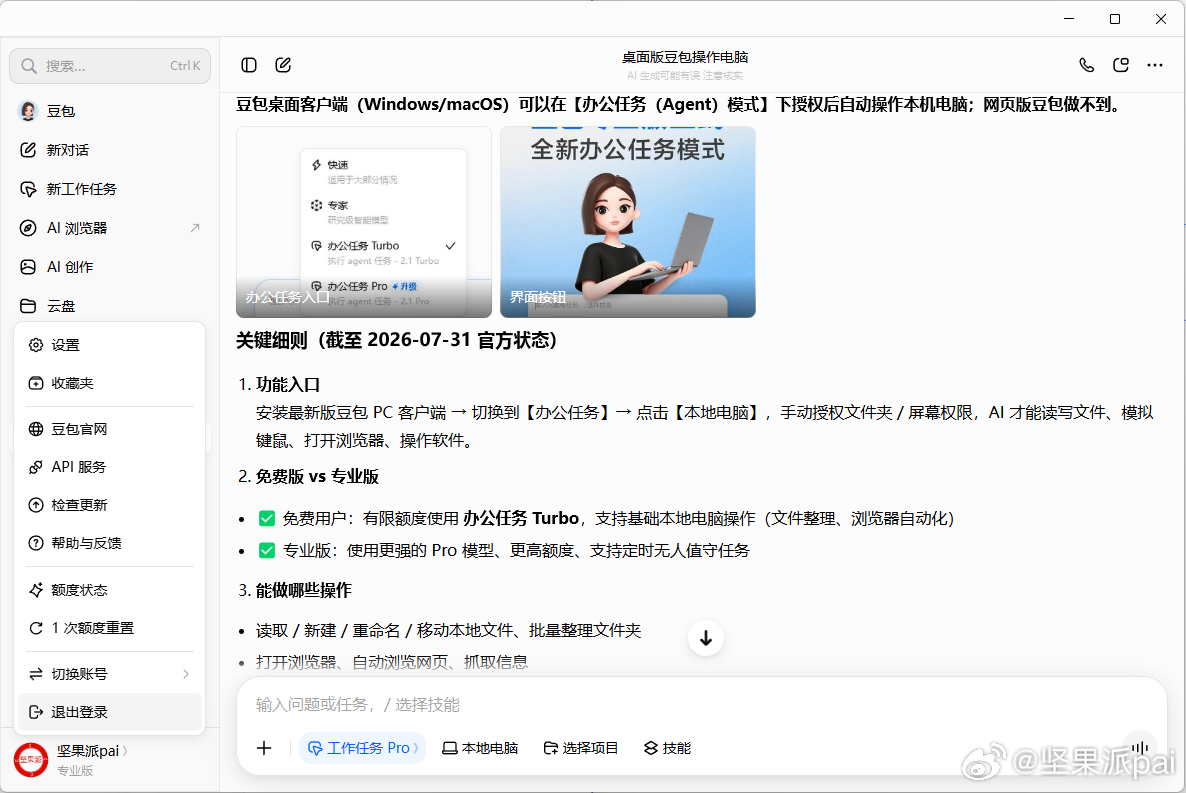Click the 额度状态 sparkle icon
Screen dimensions: 1186x793
[x=36, y=589]
